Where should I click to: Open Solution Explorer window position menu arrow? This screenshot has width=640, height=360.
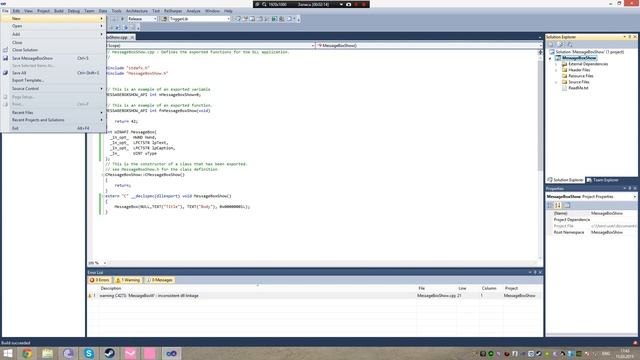click(624, 37)
